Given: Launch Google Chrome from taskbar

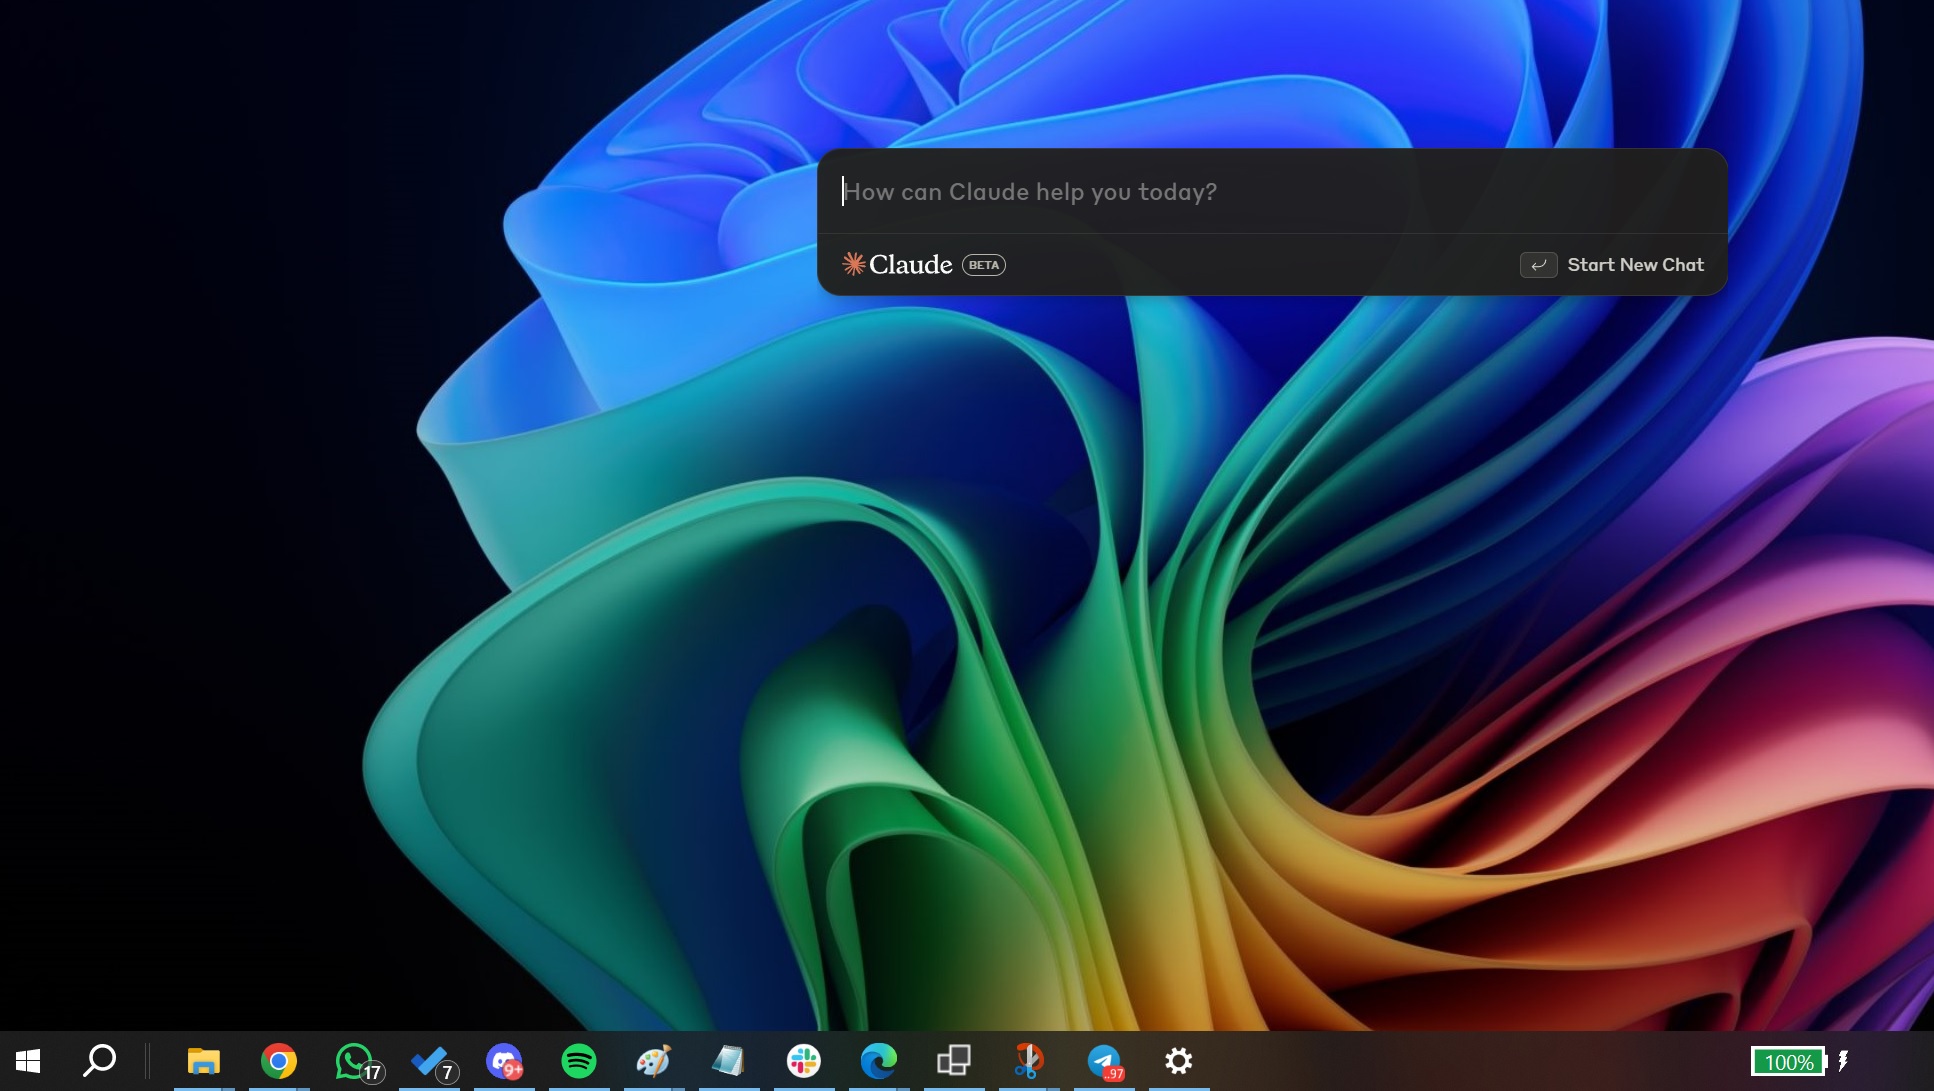Looking at the screenshot, I should click(x=279, y=1061).
